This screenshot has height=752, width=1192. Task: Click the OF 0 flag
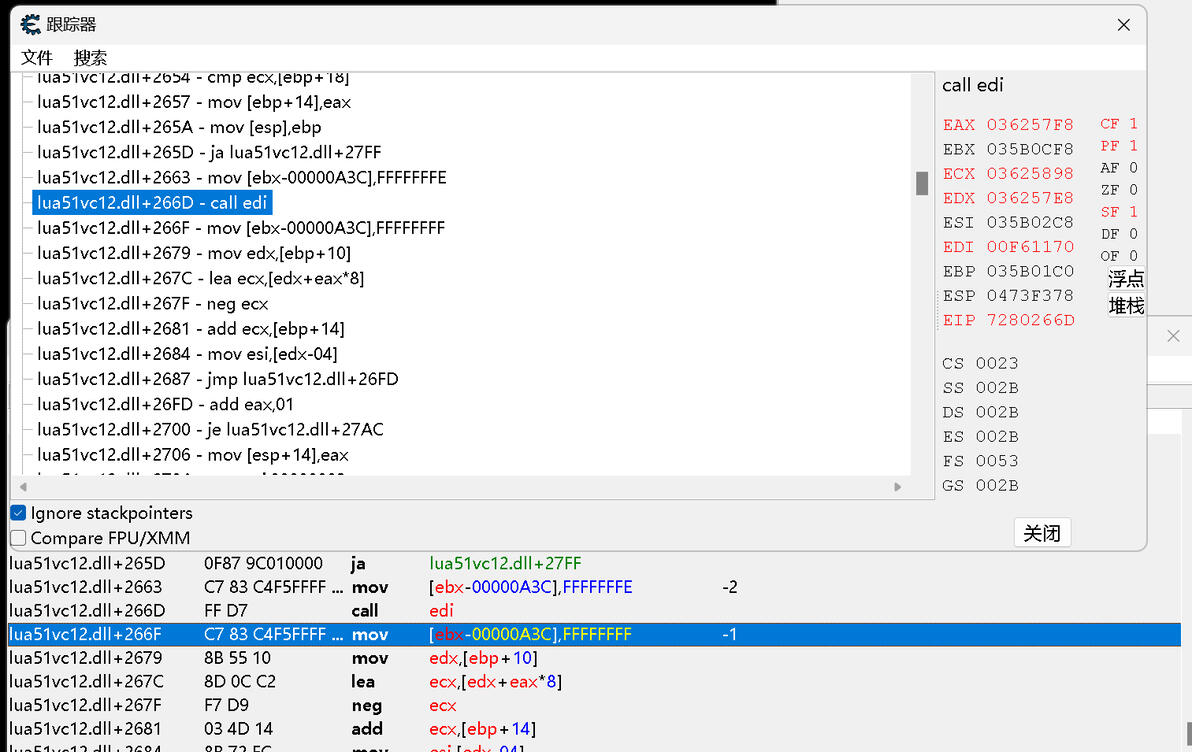1119,255
